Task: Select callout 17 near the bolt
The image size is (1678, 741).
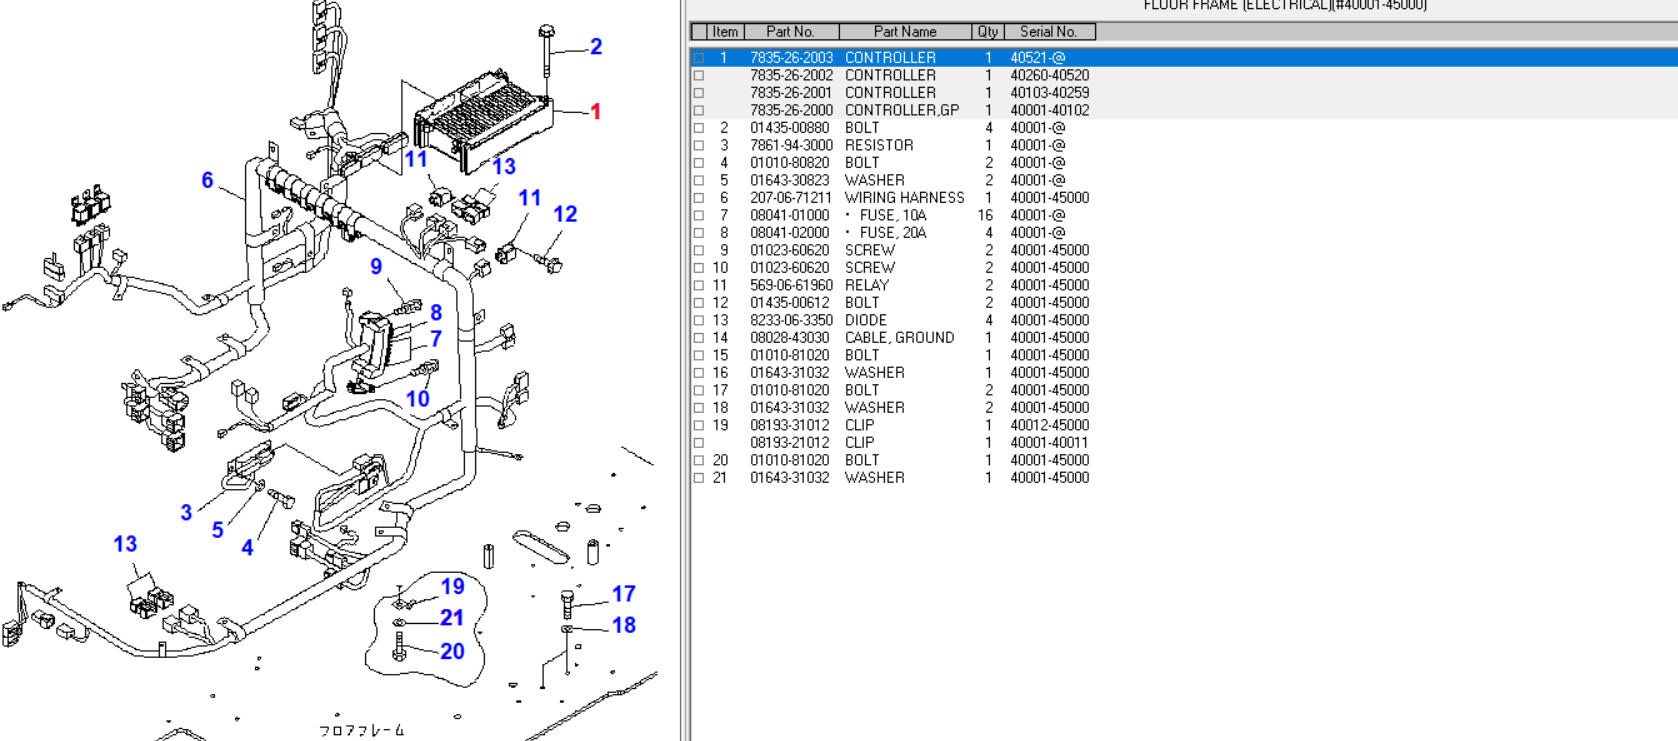Action: click(x=624, y=595)
